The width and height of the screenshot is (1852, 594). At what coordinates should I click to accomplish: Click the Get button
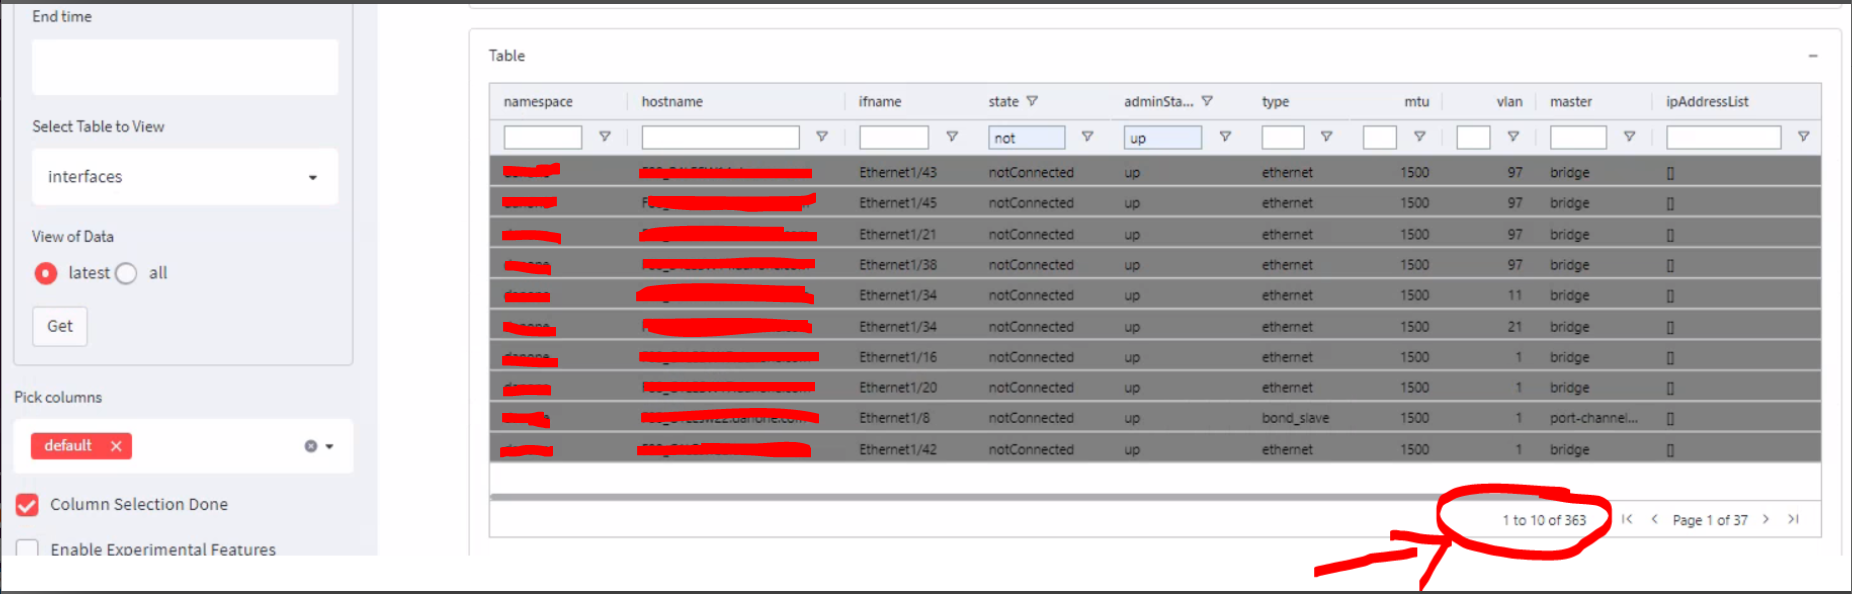[60, 326]
